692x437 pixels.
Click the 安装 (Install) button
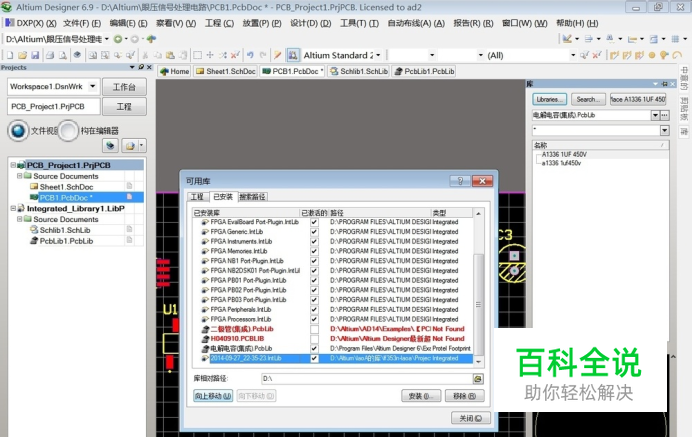pos(421,396)
